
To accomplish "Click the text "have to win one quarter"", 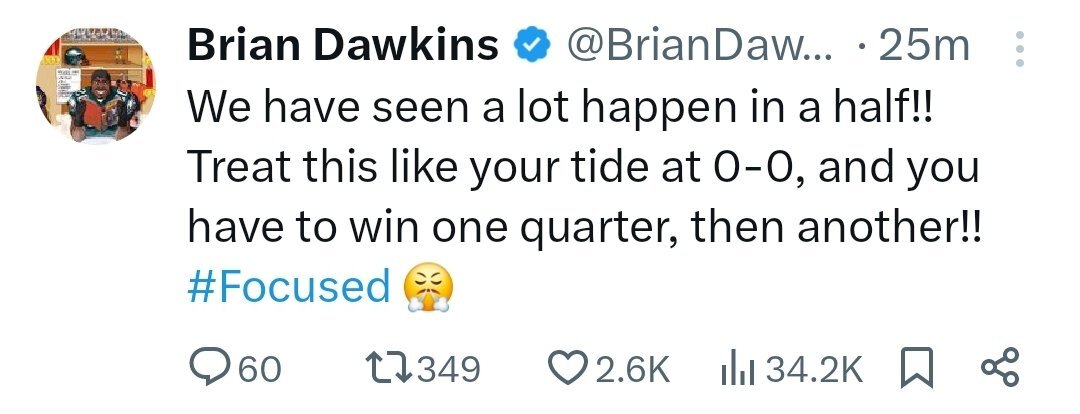I will tap(415, 228).
